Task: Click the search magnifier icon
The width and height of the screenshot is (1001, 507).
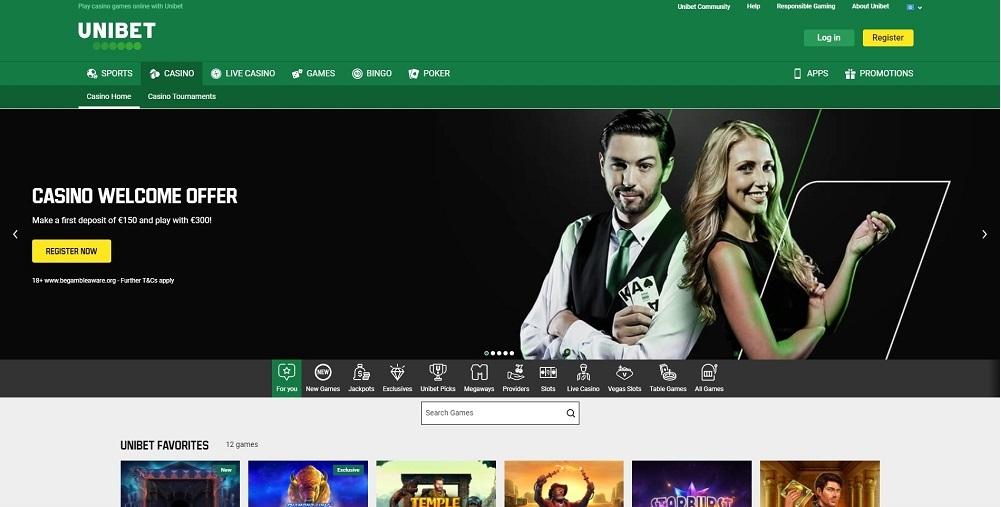Action: [x=571, y=413]
